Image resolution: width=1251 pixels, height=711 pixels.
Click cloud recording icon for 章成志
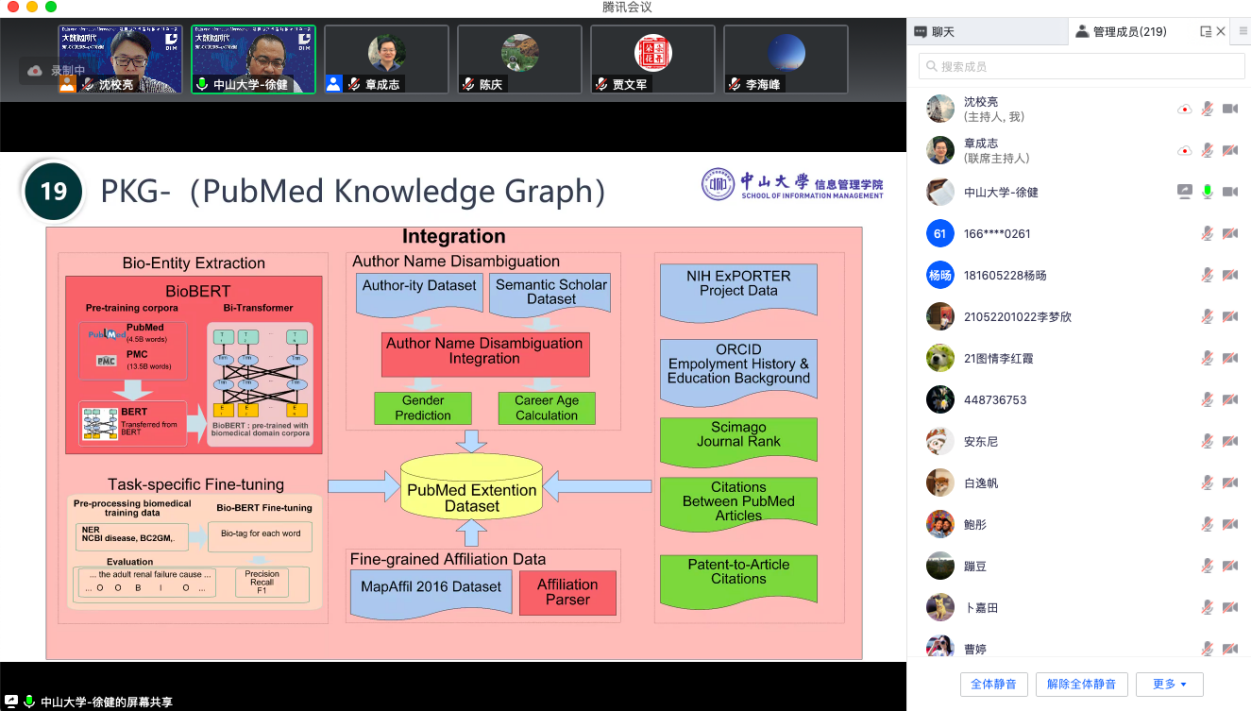point(1185,150)
